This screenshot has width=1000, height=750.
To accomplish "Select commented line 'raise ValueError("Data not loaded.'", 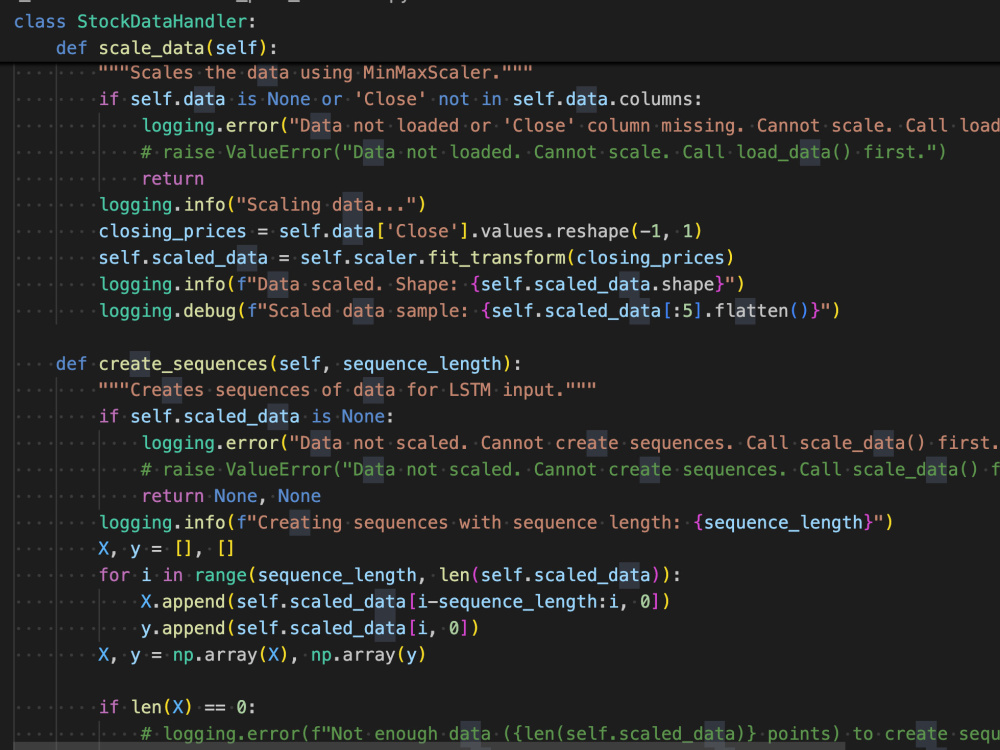I will click(x=543, y=152).
